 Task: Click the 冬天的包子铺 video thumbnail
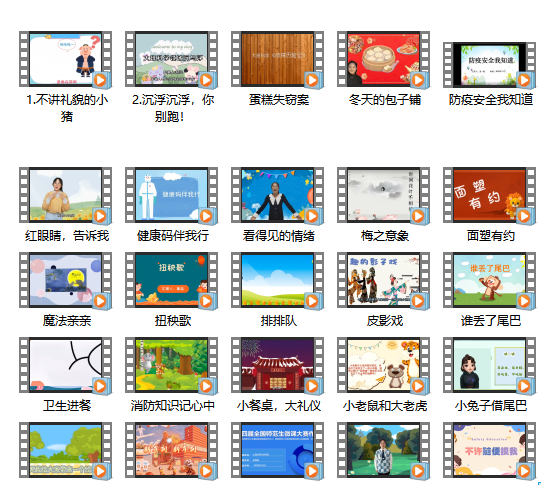point(383,59)
